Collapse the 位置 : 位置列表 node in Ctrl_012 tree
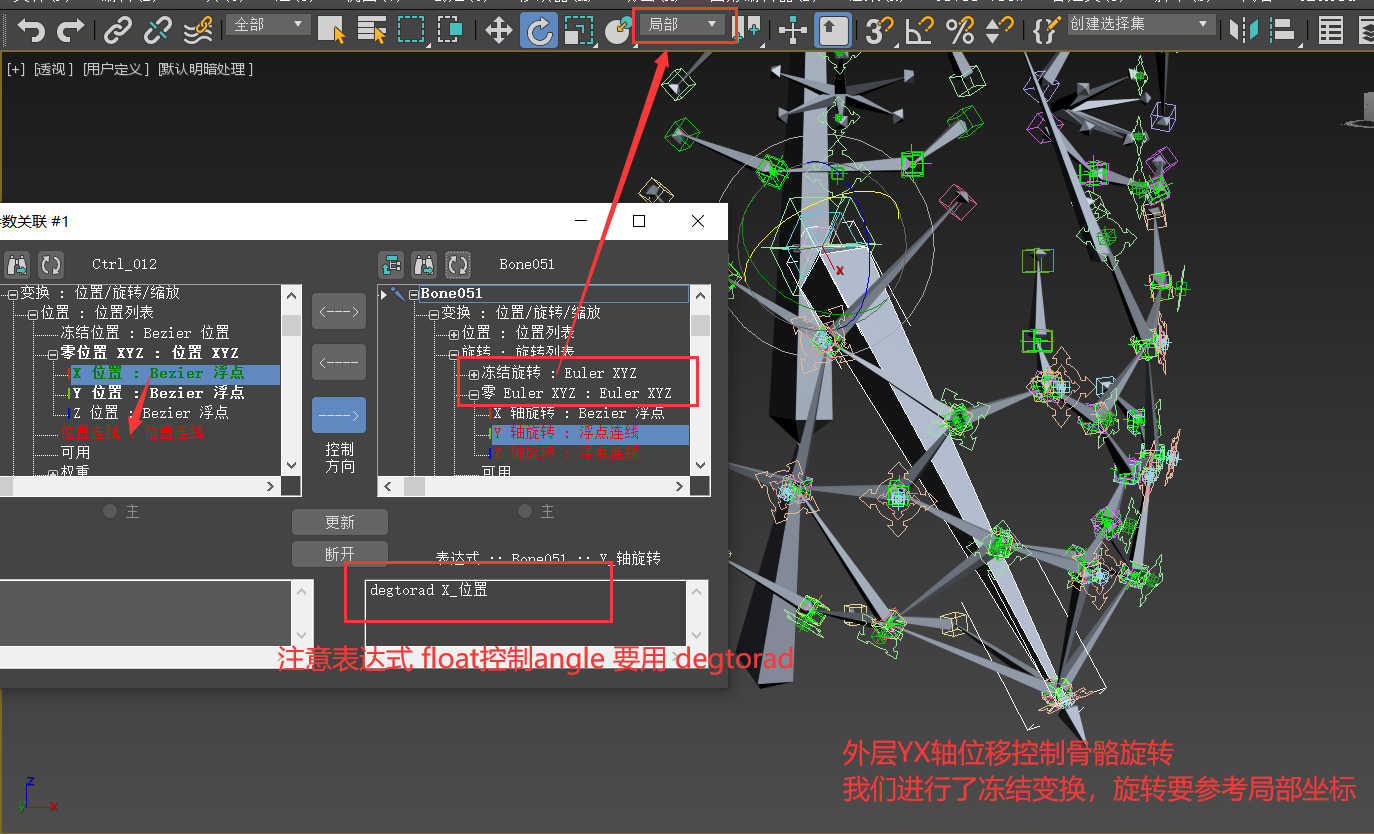This screenshot has height=834, width=1374. [x=33, y=313]
